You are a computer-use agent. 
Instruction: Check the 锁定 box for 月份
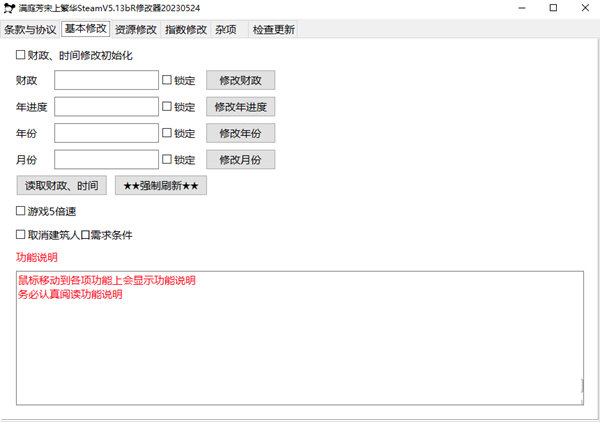[167, 159]
